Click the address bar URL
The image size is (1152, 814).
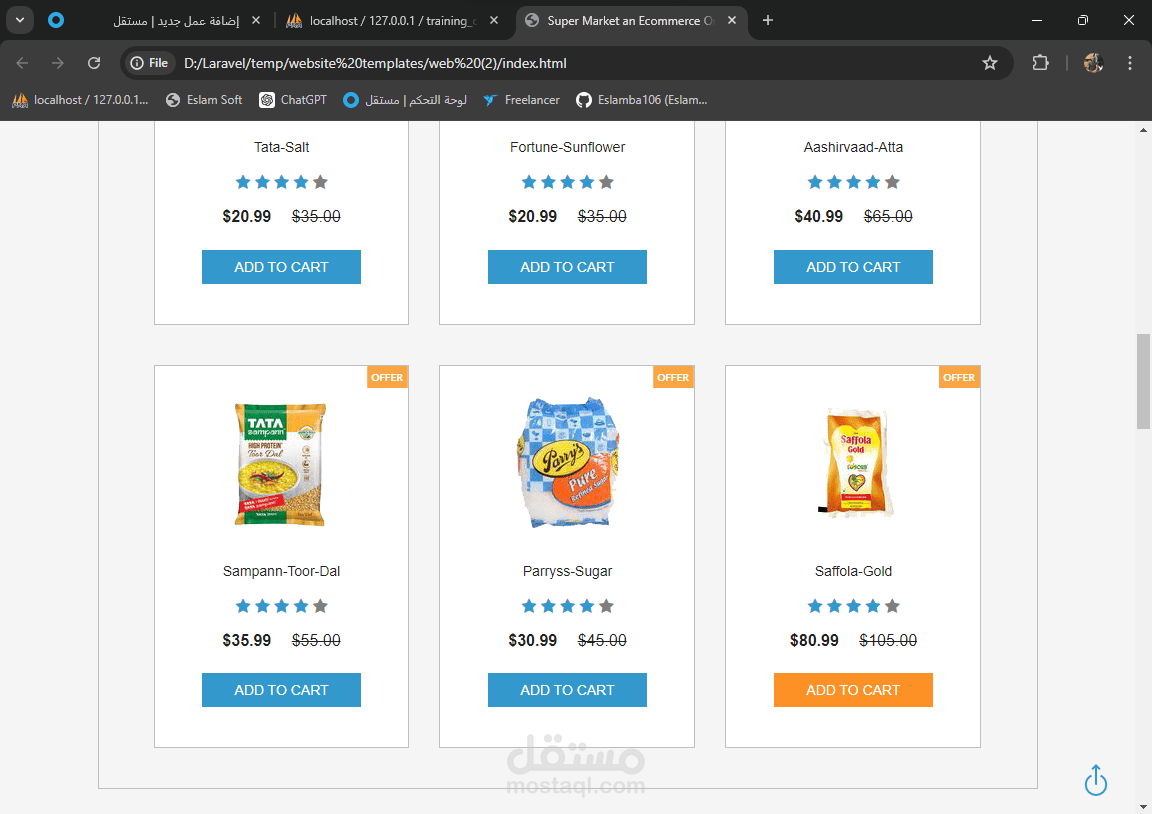[375, 63]
